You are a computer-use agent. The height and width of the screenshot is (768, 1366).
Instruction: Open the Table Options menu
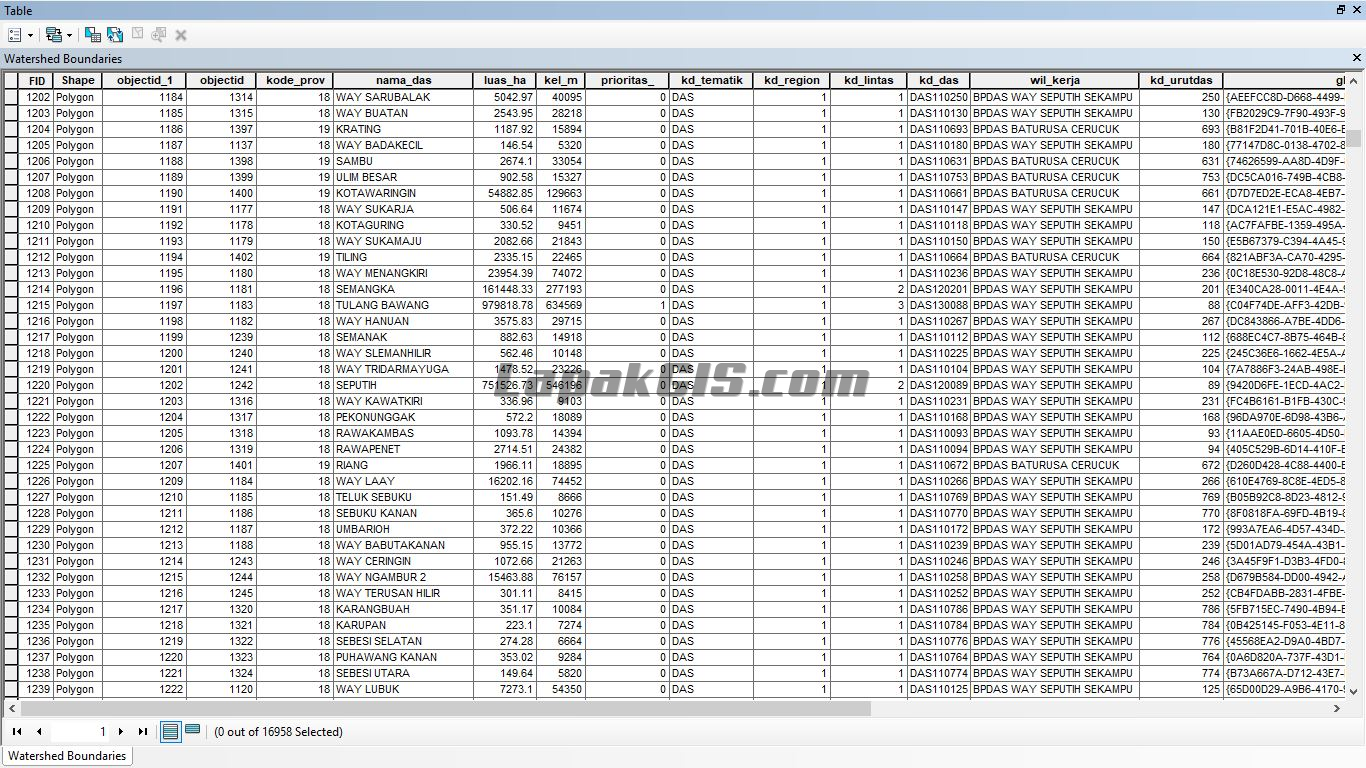pos(15,35)
